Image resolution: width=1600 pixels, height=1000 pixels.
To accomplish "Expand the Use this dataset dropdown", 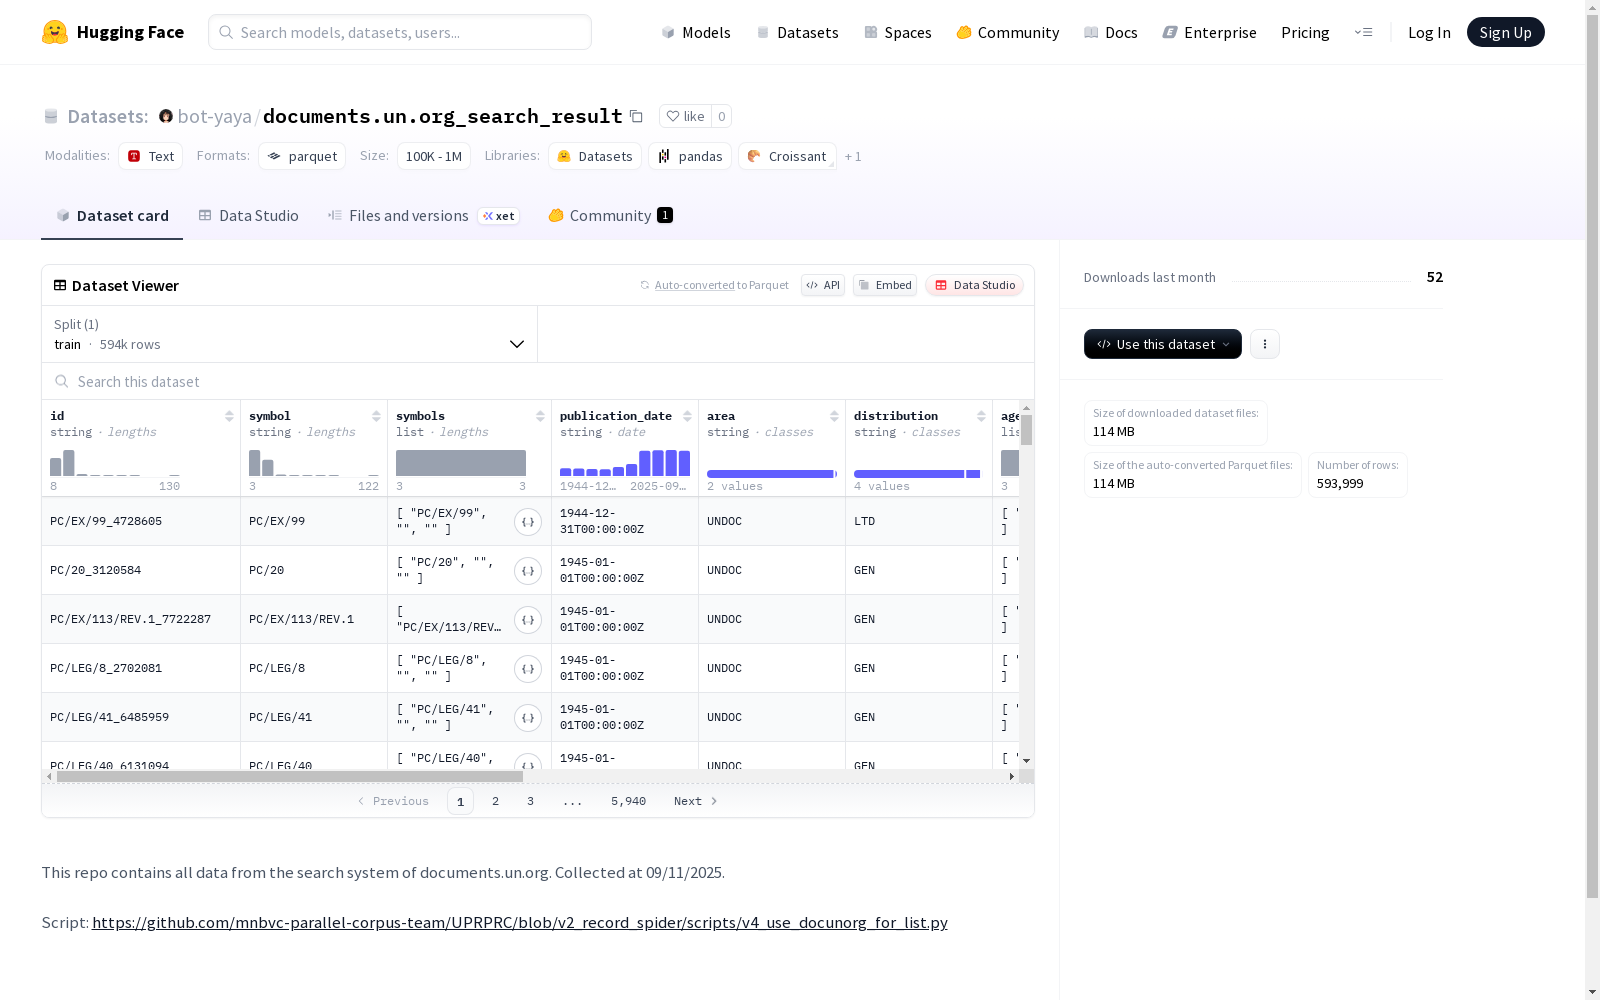I will pos(1163,344).
